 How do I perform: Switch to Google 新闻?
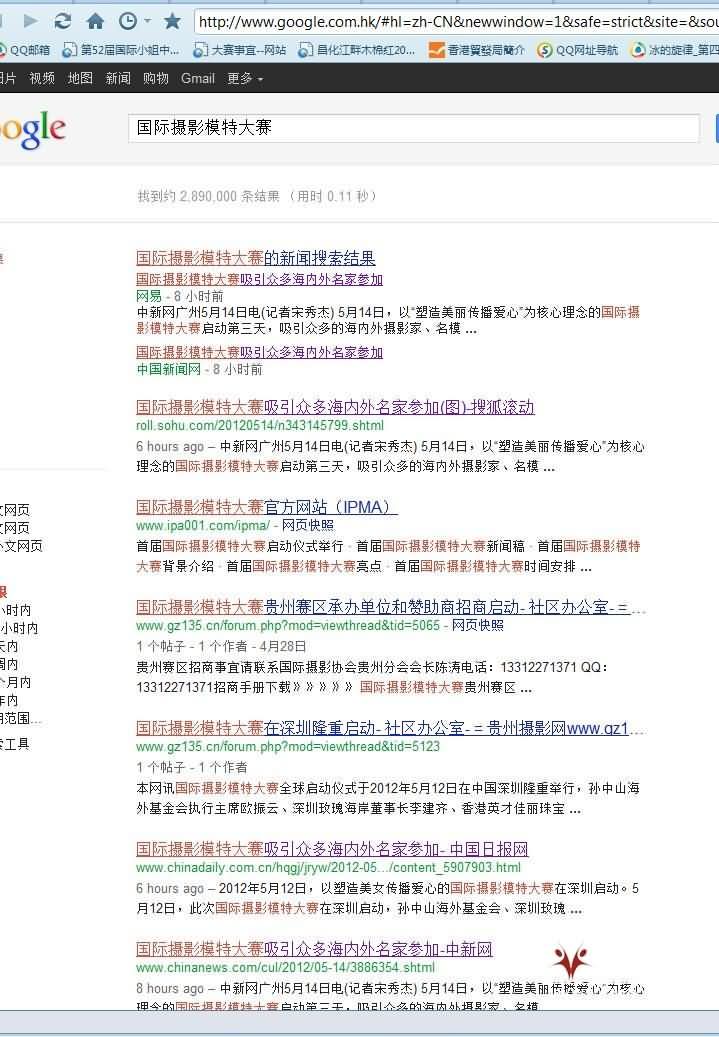[118, 79]
